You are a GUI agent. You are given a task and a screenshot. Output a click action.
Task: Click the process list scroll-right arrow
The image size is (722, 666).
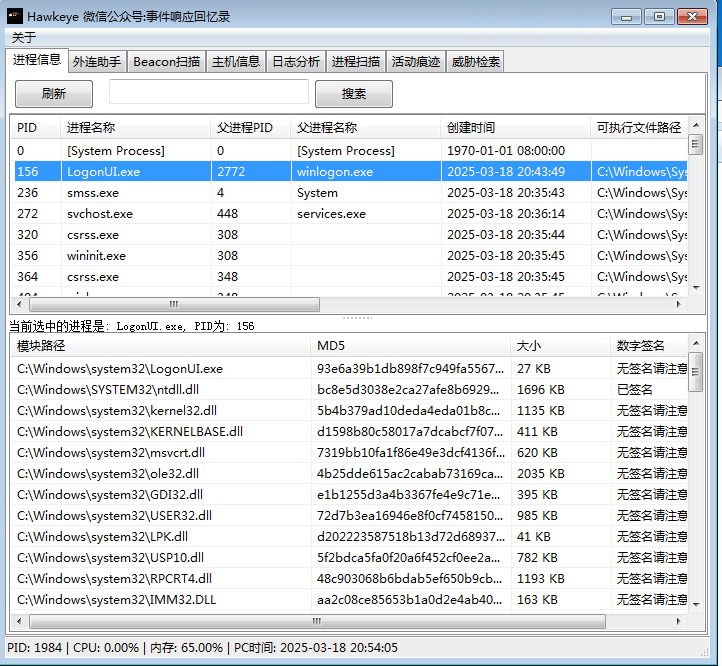[x=679, y=304]
